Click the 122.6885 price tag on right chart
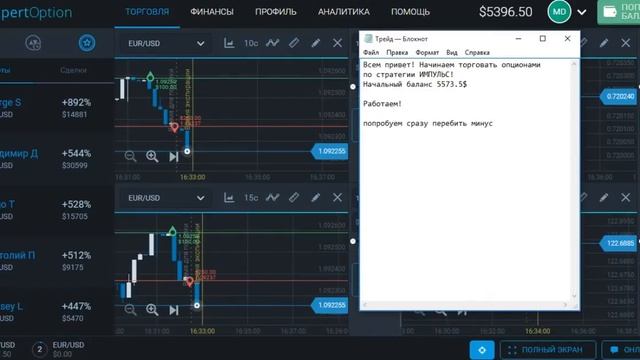The width and height of the screenshot is (640, 360). (618, 243)
